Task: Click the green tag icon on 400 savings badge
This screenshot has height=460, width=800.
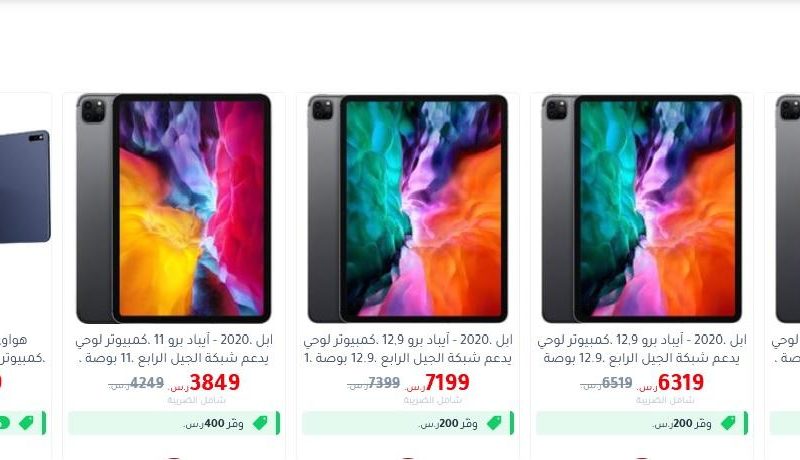Action: 260,423
